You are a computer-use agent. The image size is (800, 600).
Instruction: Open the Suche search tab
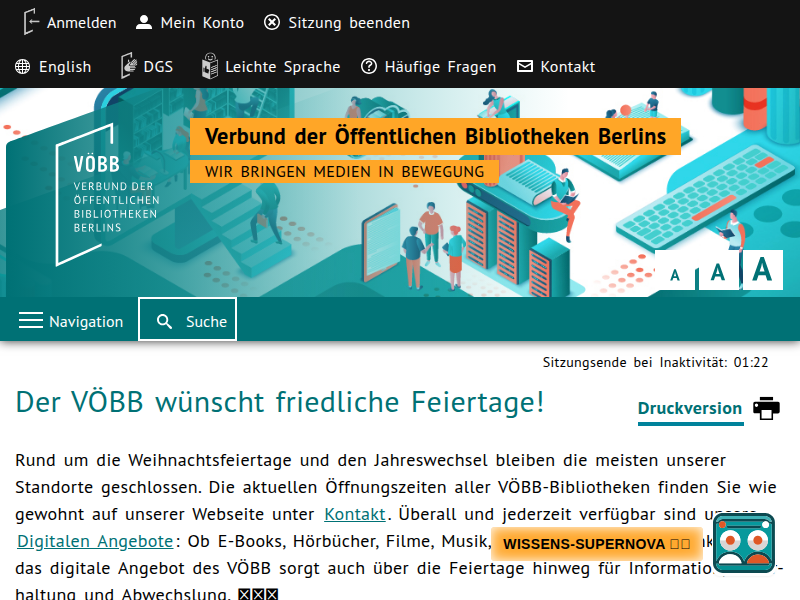pos(188,320)
